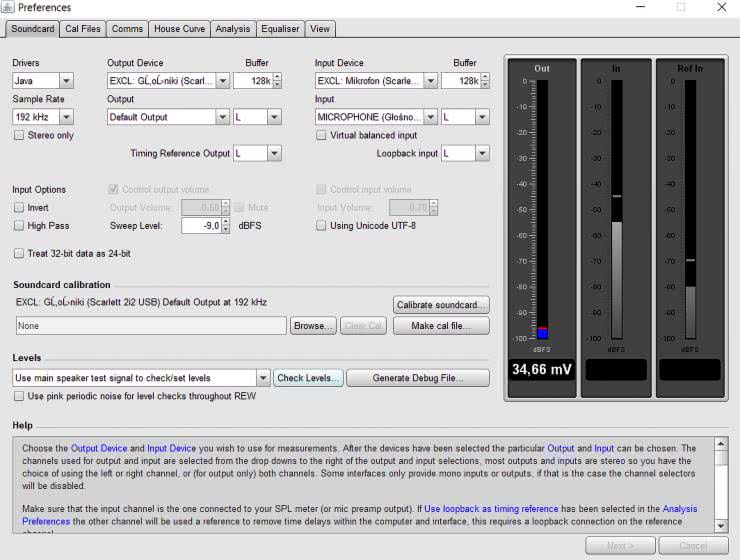Toggle the Invert input option
The height and width of the screenshot is (560, 740).
click(19, 207)
